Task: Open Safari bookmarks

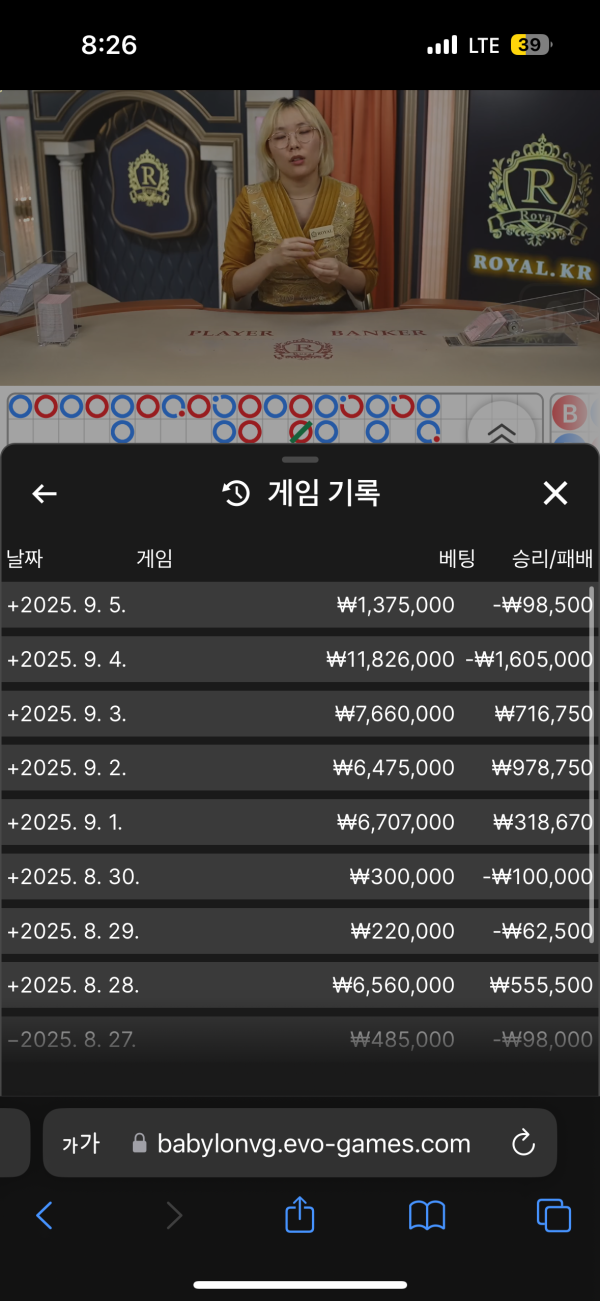Action: (427, 1215)
